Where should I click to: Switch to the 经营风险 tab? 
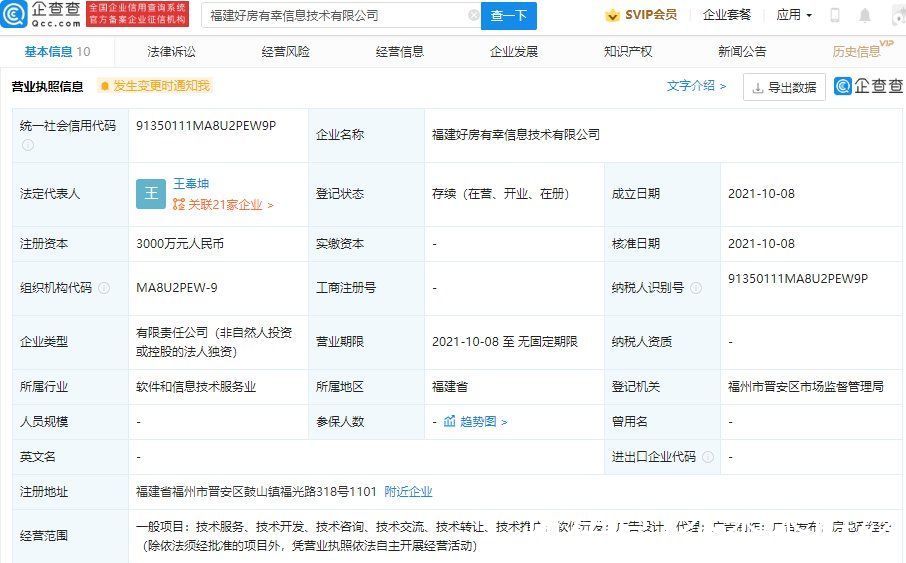(285, 51)
